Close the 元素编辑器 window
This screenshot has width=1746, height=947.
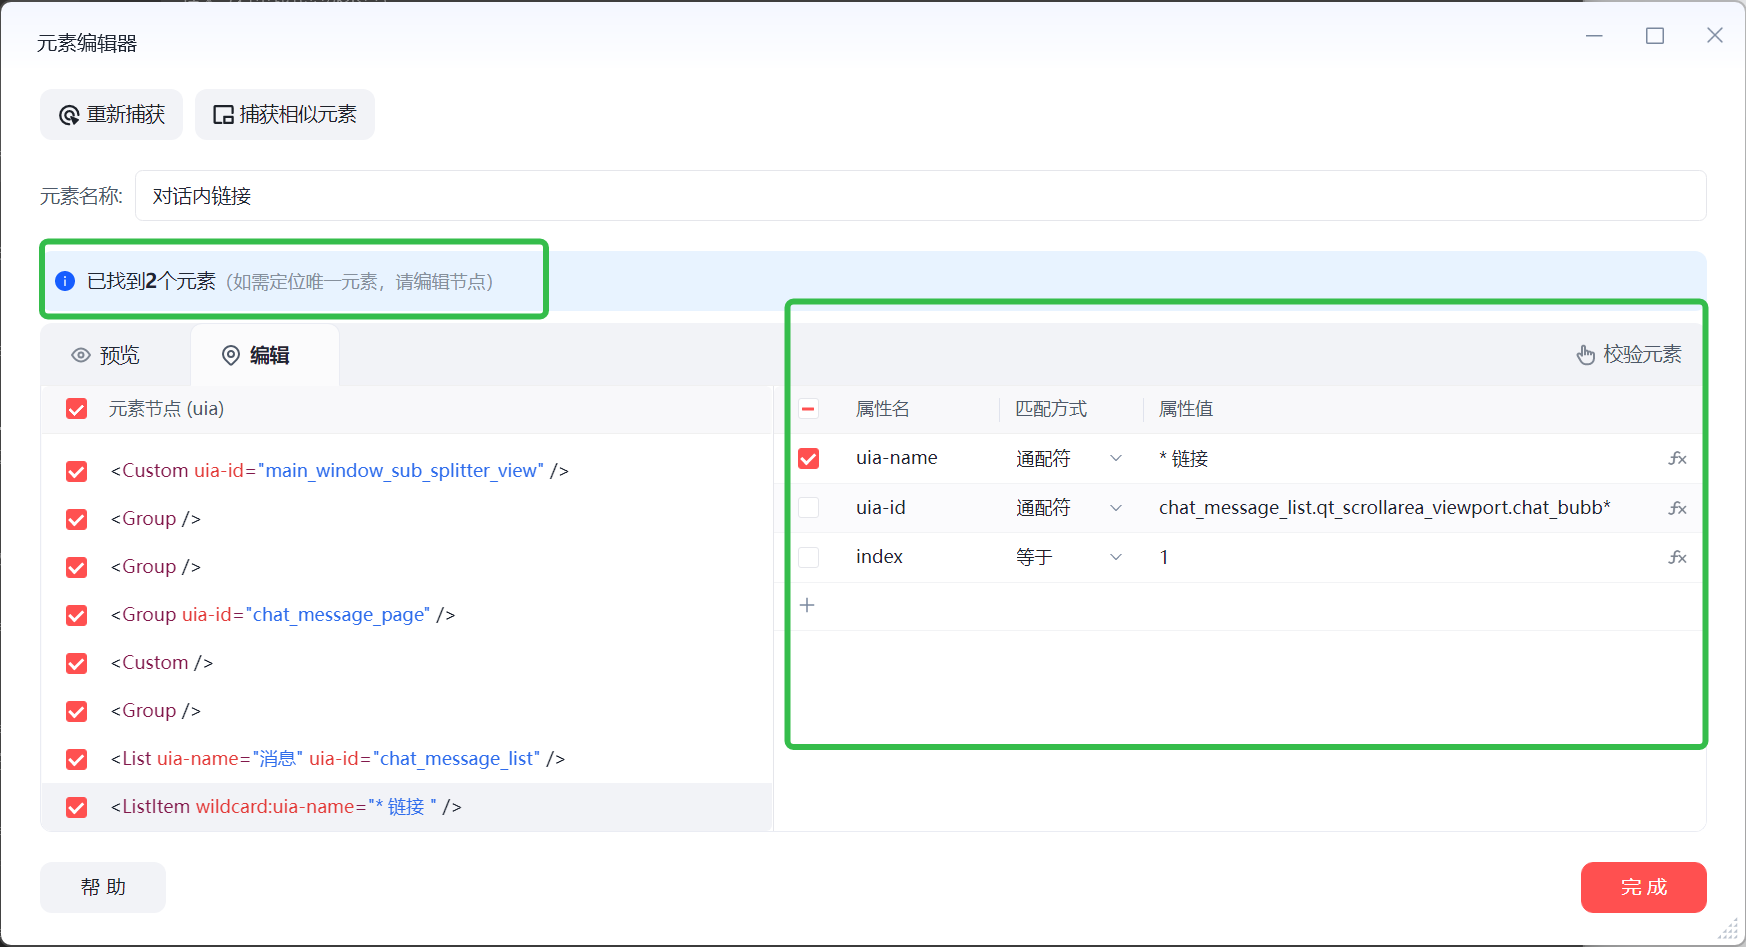[1715, 36]
